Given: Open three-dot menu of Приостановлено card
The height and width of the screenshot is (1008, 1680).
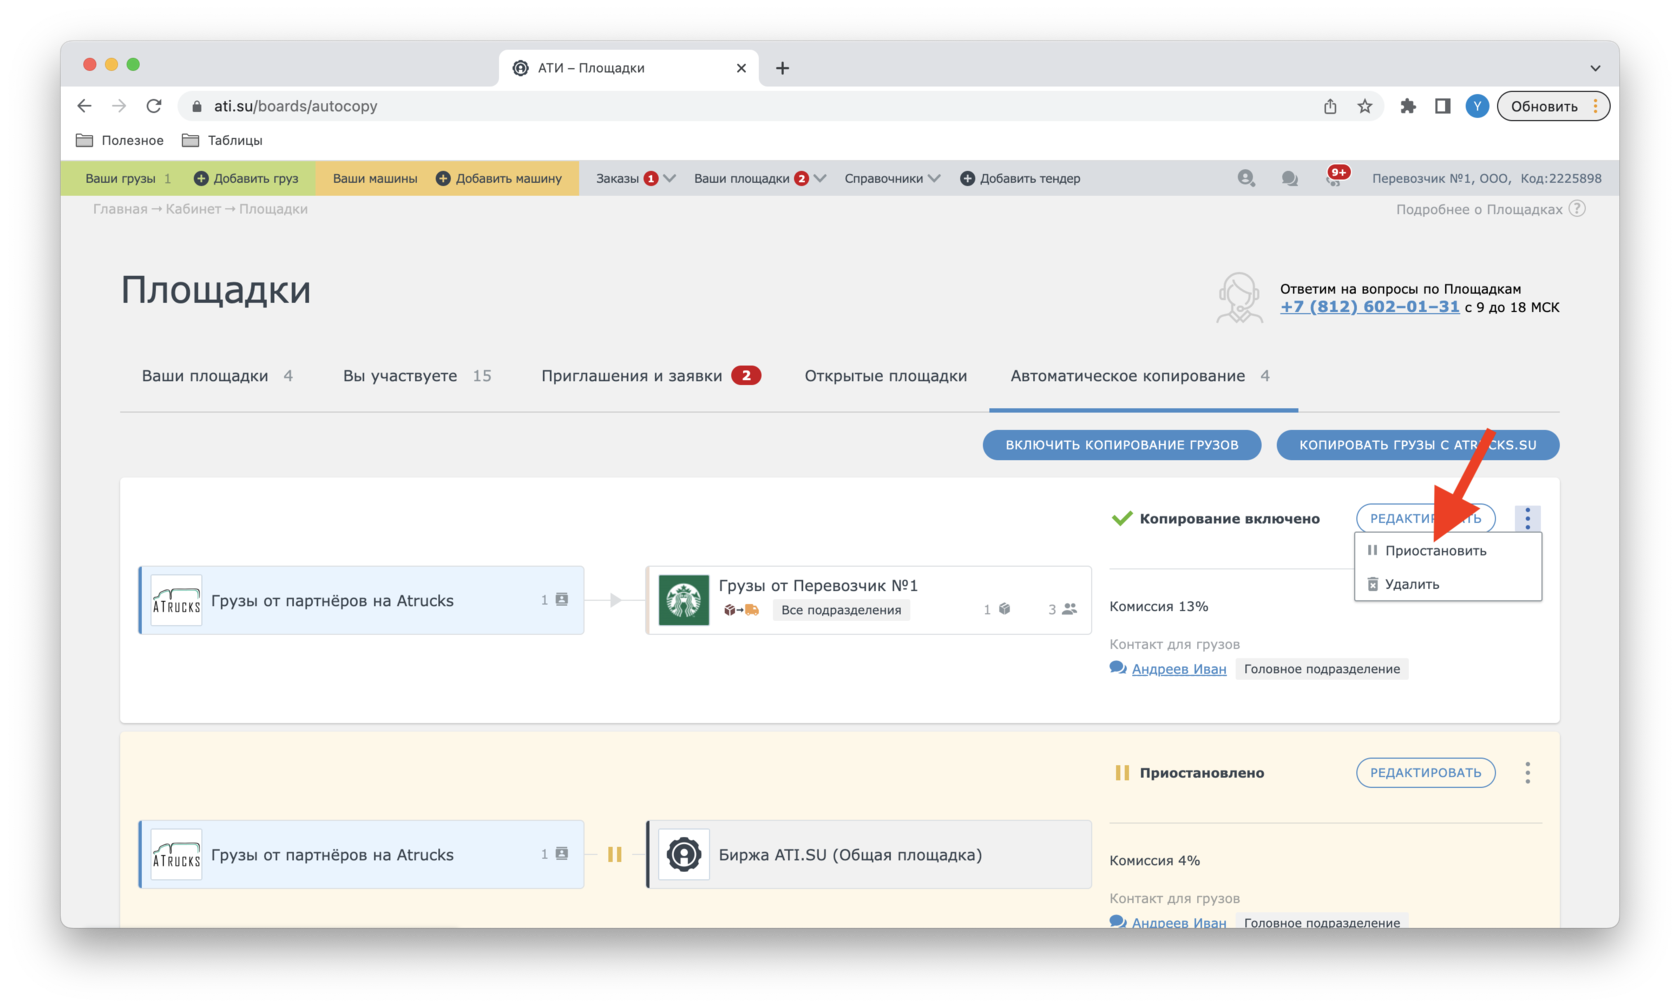Looking at the screenshot, I should tap(1527, 773).
